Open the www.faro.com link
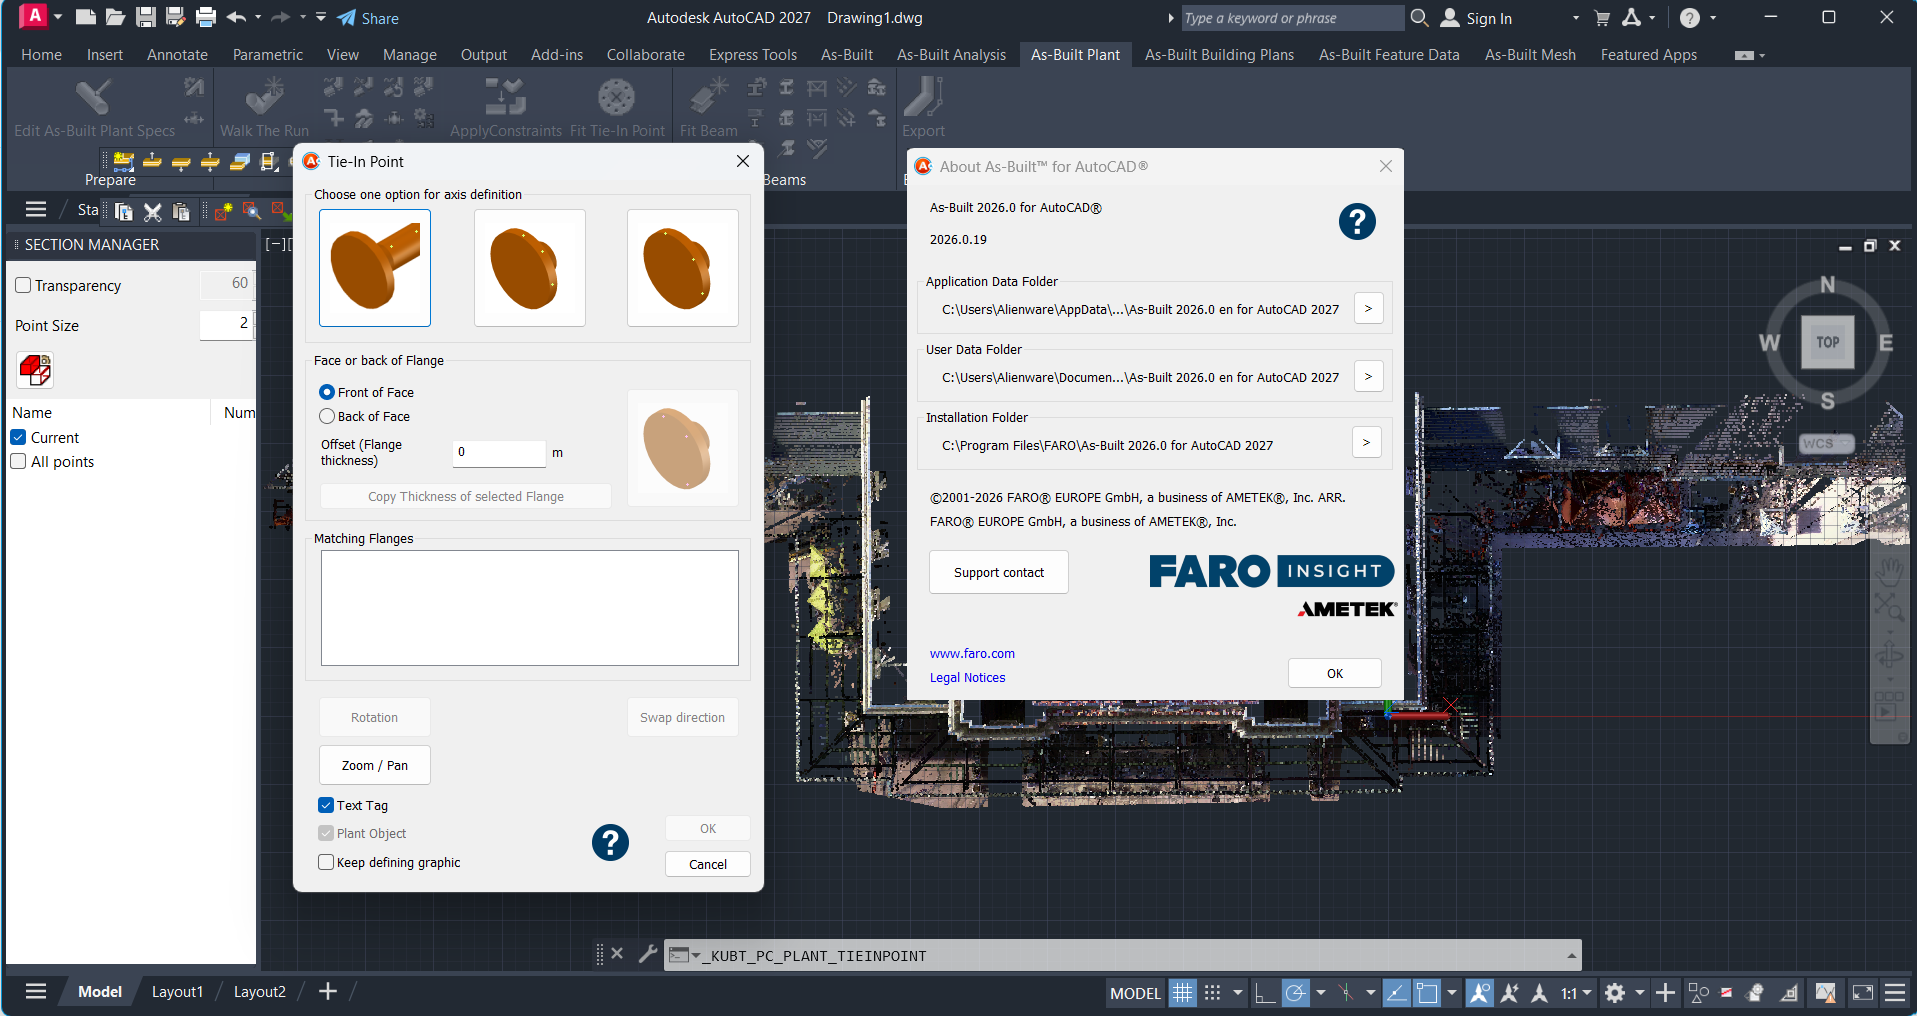1917x1016 pixels. point(972,654)
